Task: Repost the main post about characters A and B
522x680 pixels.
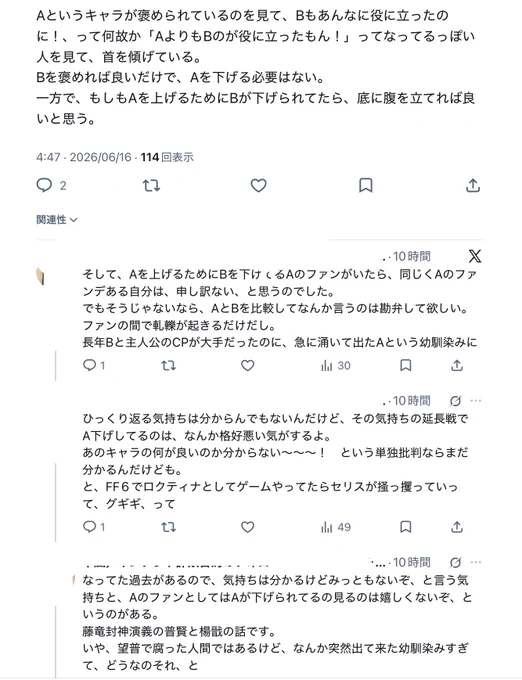Action: pyautogui.click(x=151, y=186)
